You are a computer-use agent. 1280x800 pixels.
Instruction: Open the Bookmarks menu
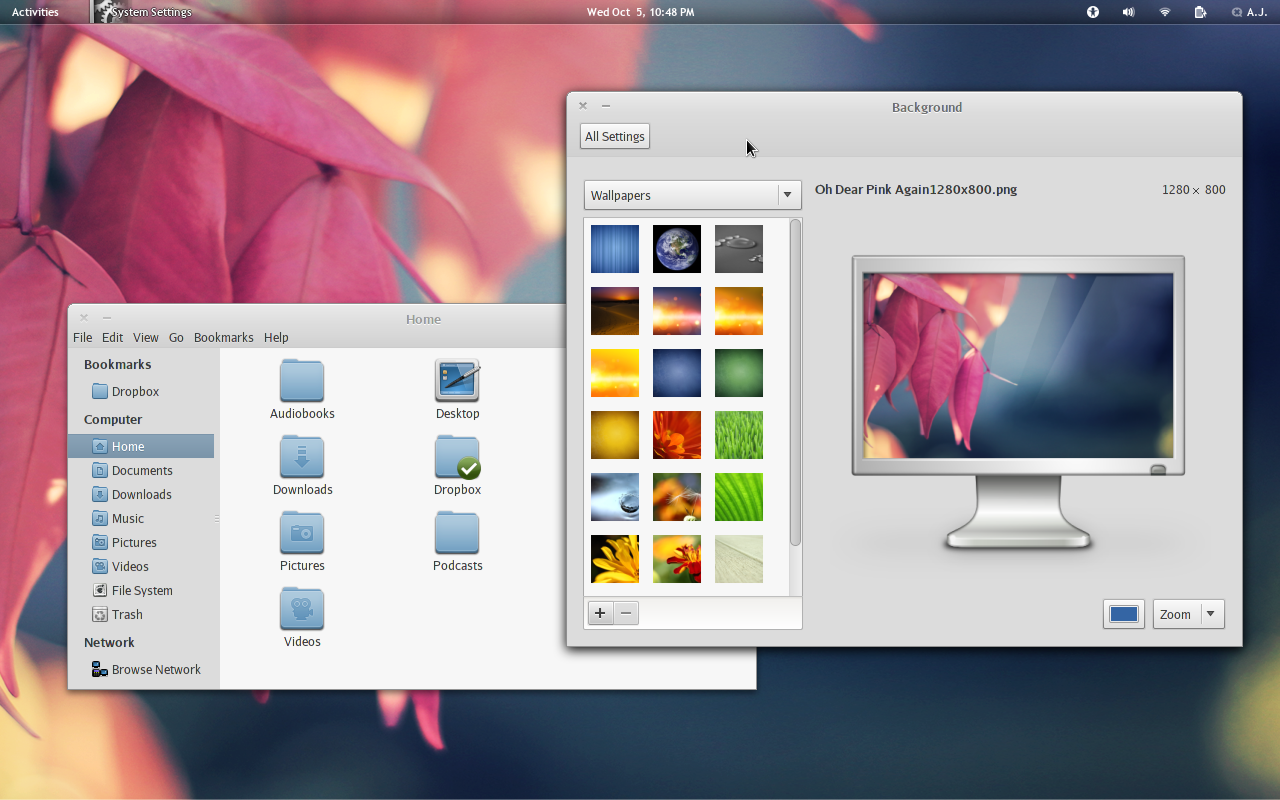click(x=224, y=337)
